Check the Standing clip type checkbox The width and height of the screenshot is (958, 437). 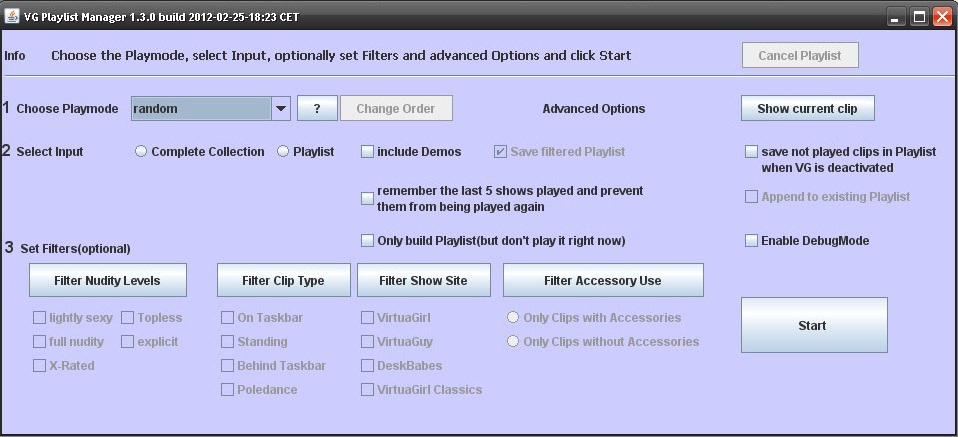point(227,342)
